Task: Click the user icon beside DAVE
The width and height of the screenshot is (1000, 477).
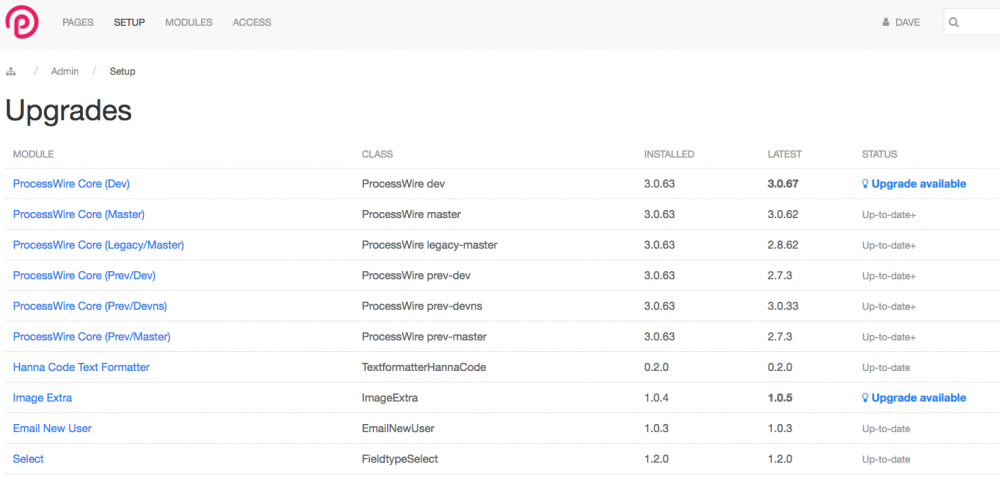Action: [885, 22]
